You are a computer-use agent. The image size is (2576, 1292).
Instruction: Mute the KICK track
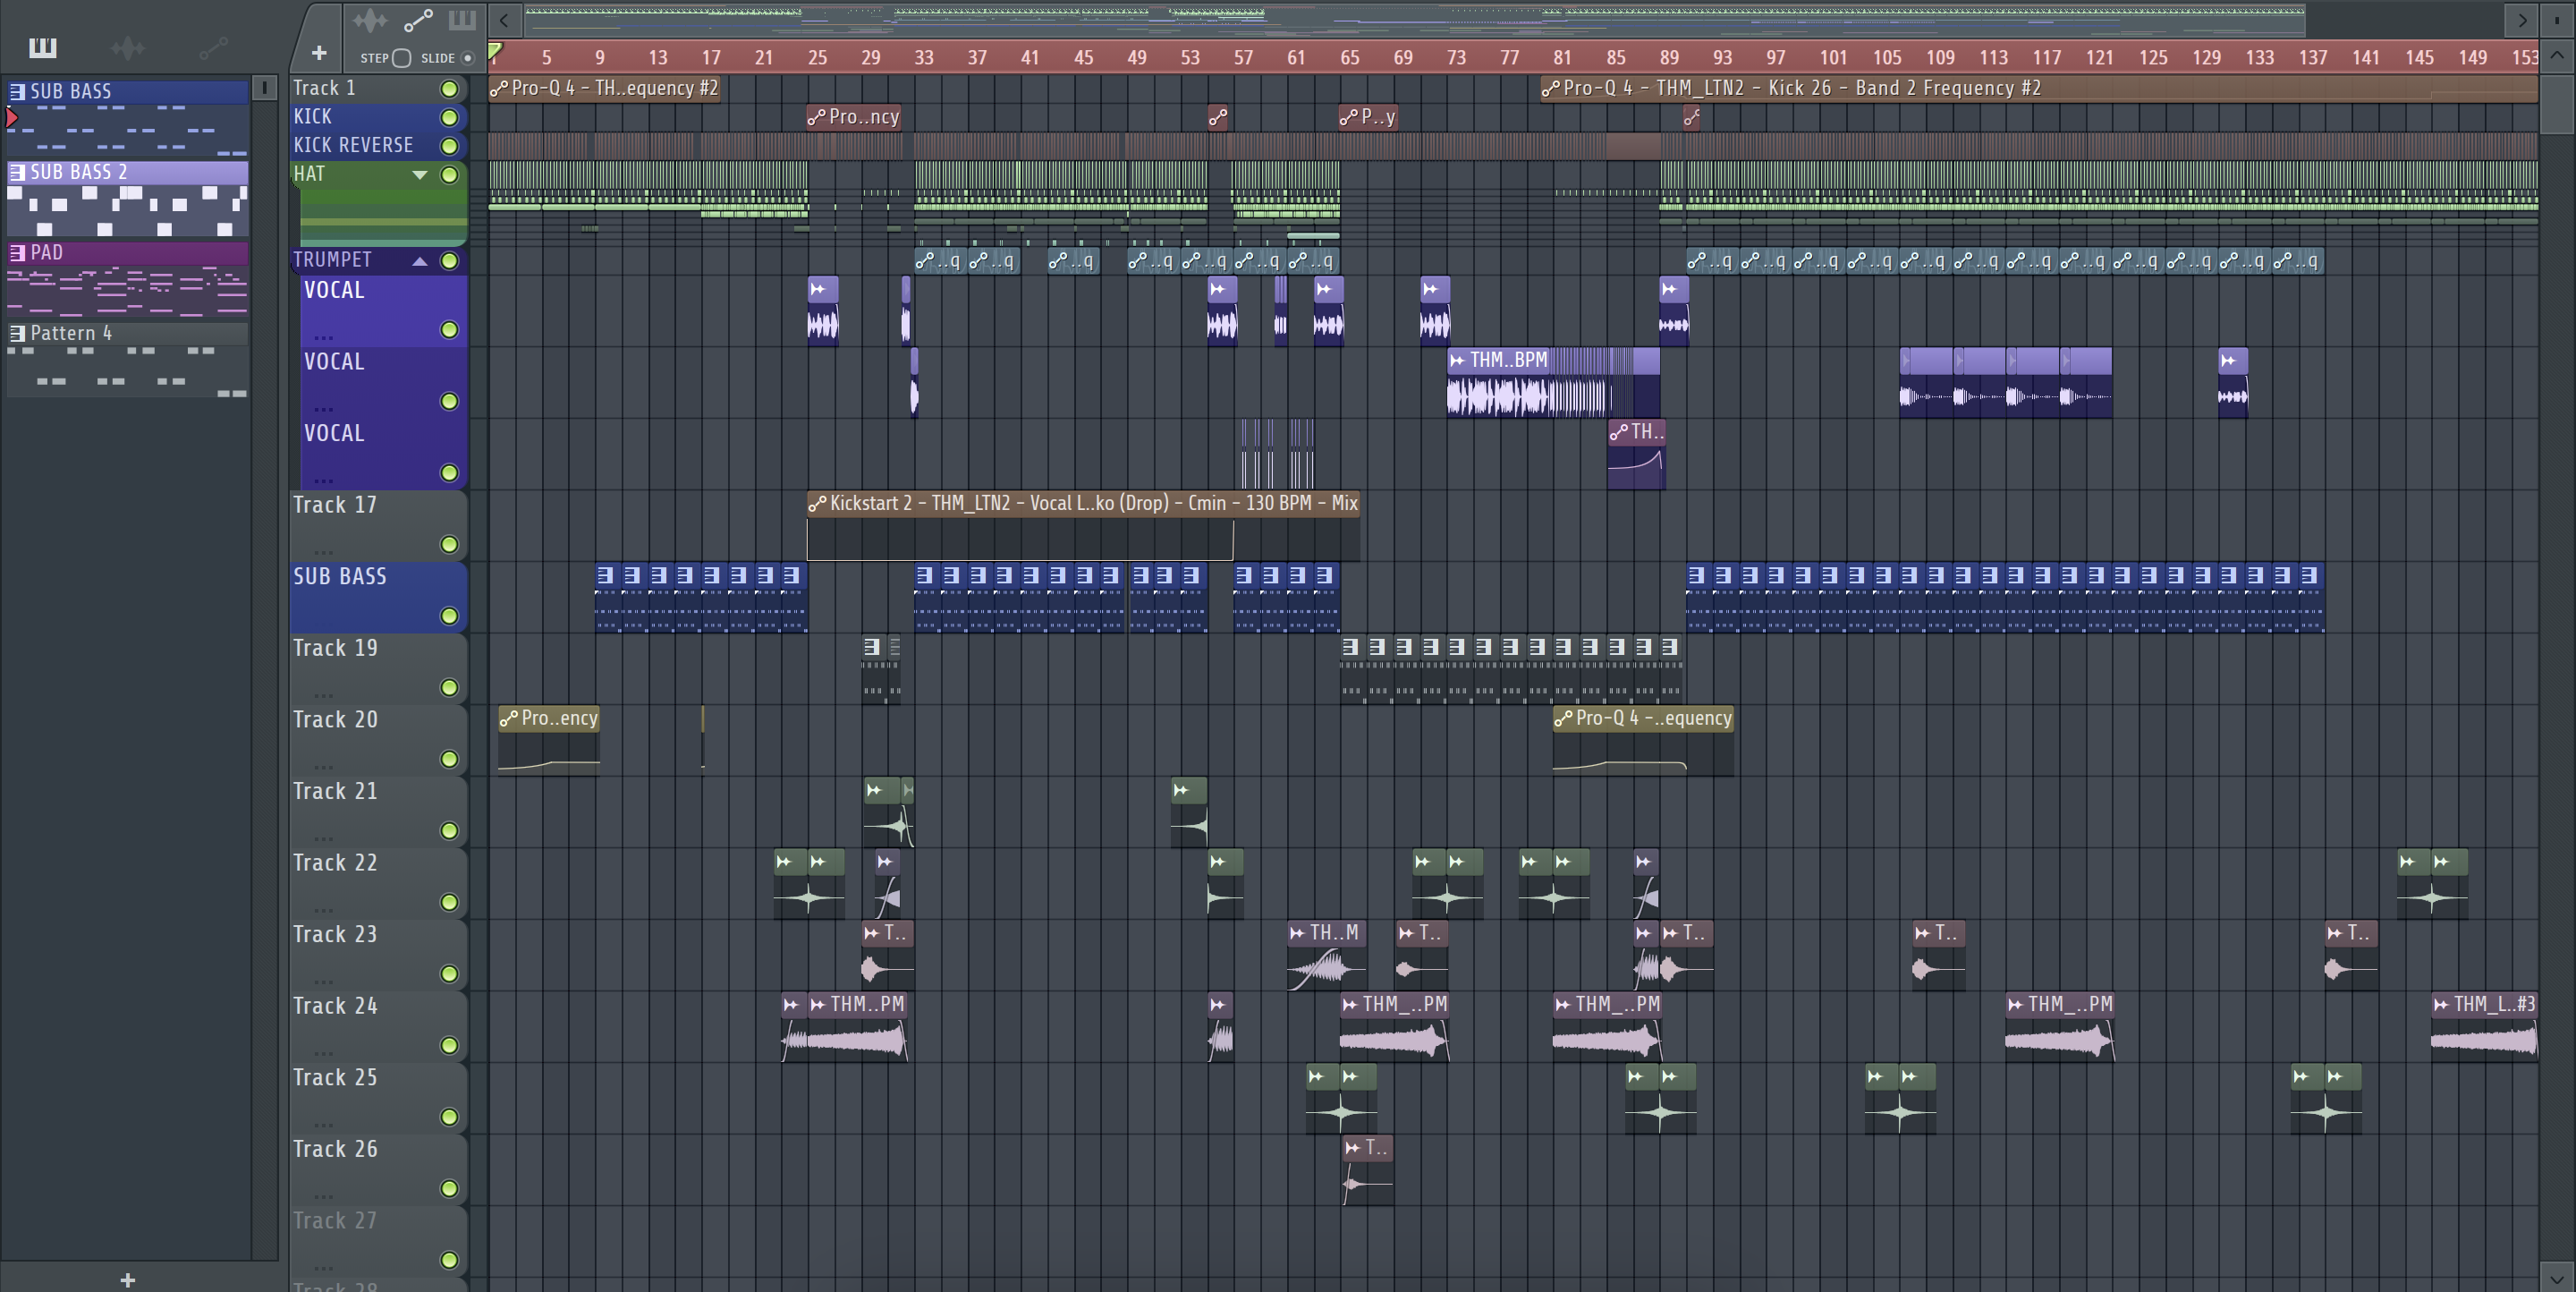point(450,118)
